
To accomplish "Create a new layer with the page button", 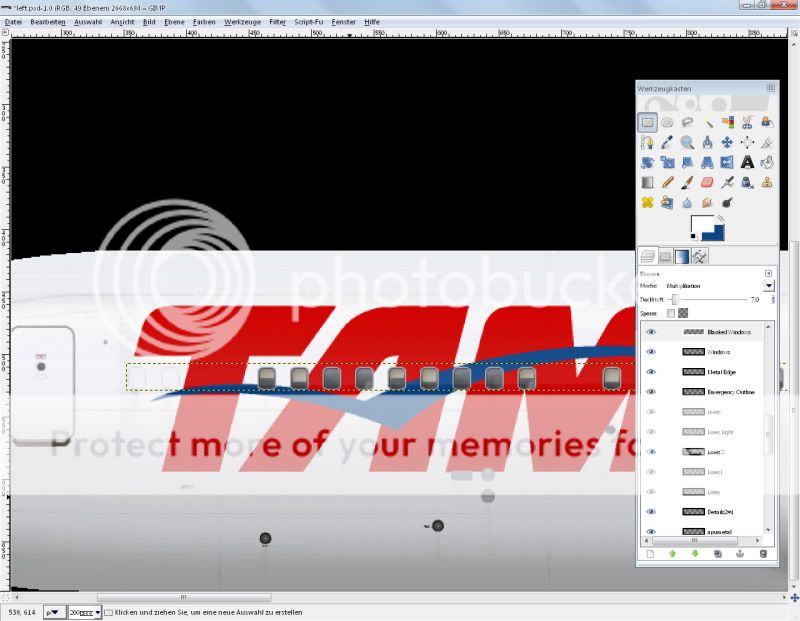I will point(648,553).
